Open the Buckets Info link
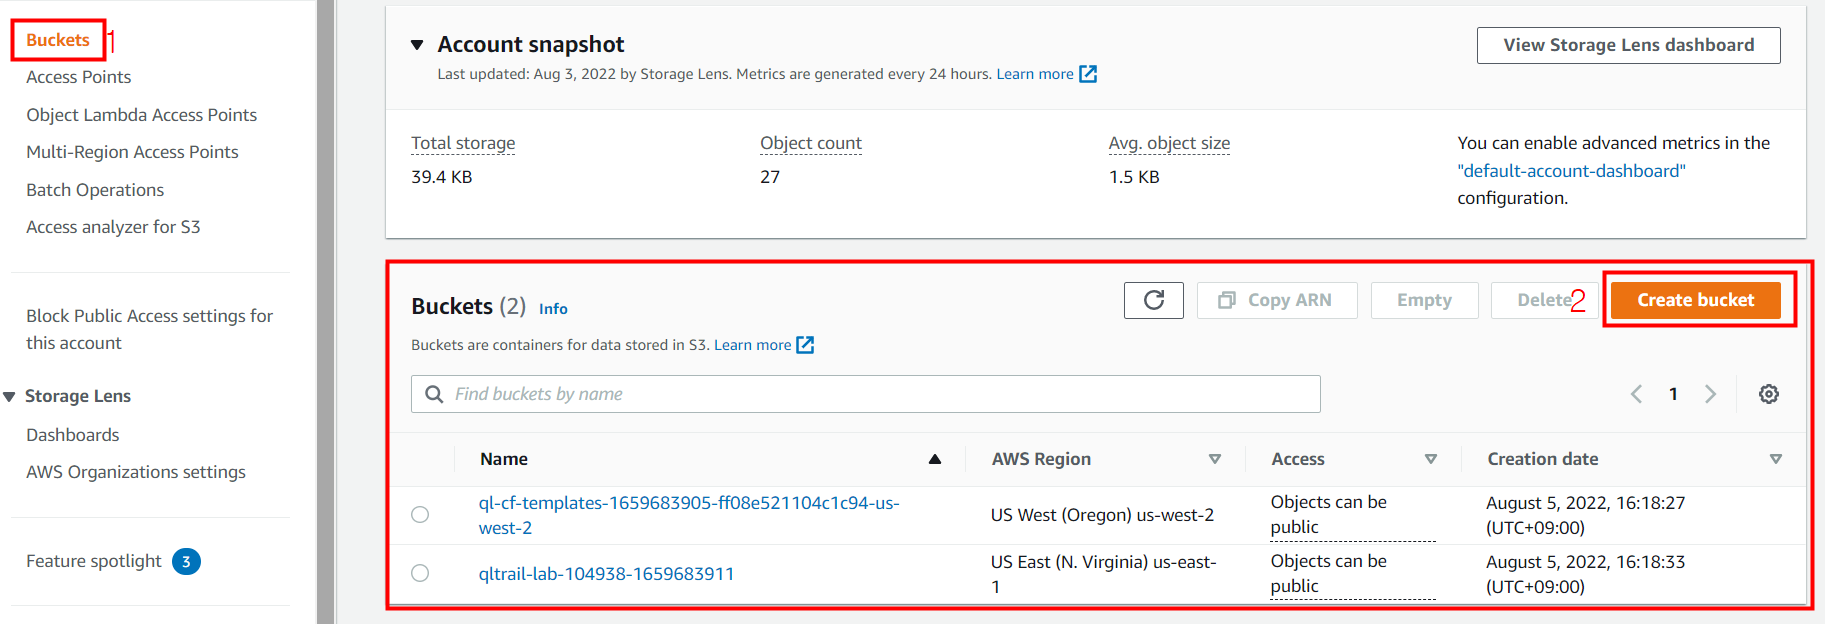Screen dimensions: 1825x624 click(553, 309)
